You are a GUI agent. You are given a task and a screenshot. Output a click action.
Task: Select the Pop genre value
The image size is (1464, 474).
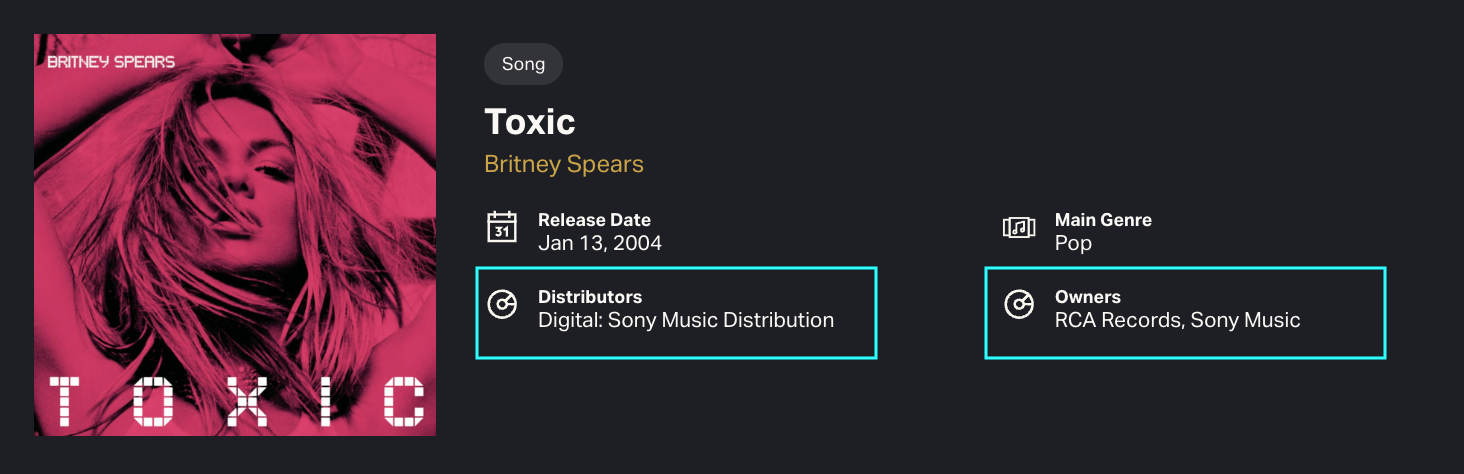tap(1073, 243)
